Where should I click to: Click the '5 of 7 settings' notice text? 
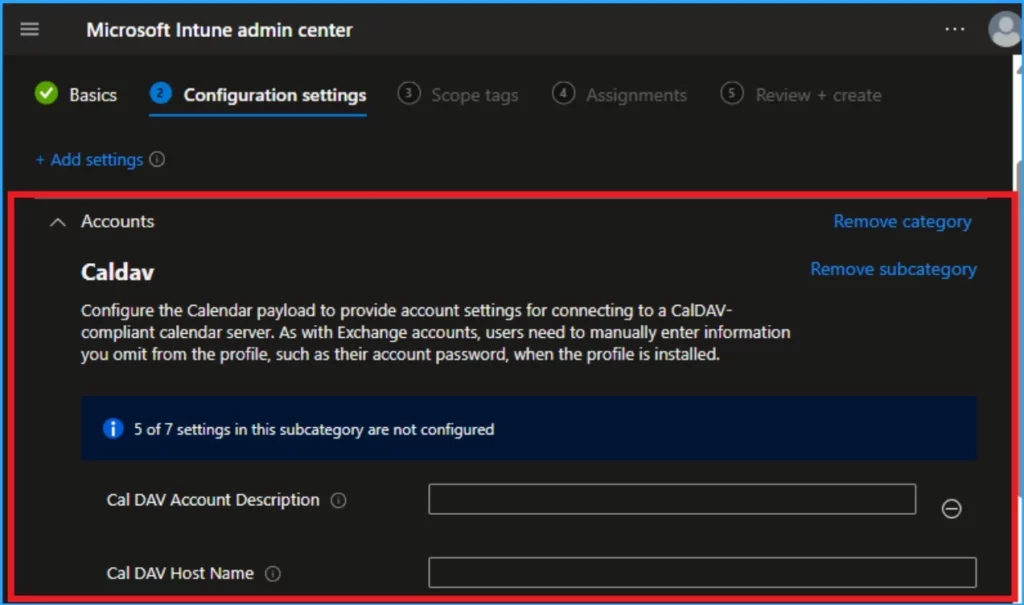pos(314,429)
